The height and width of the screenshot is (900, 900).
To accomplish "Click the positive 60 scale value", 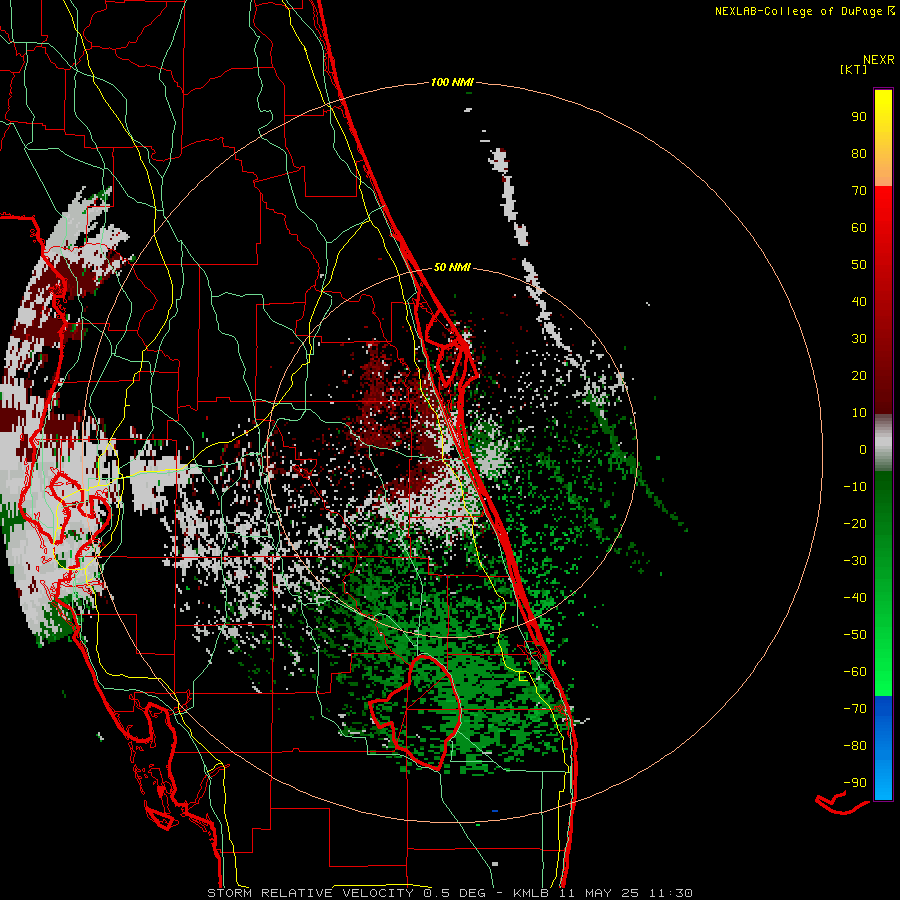I will (859, 227).
